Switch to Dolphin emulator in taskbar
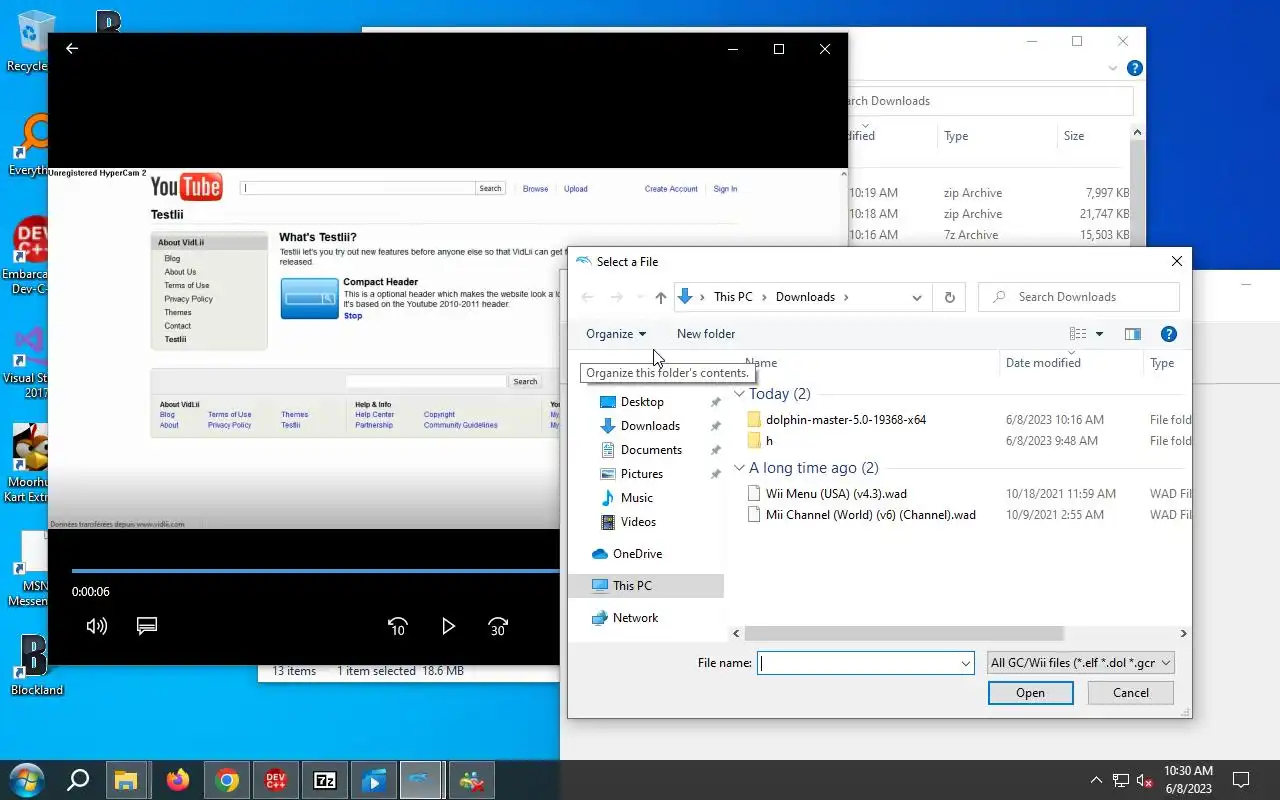 (x=421, y=780)
